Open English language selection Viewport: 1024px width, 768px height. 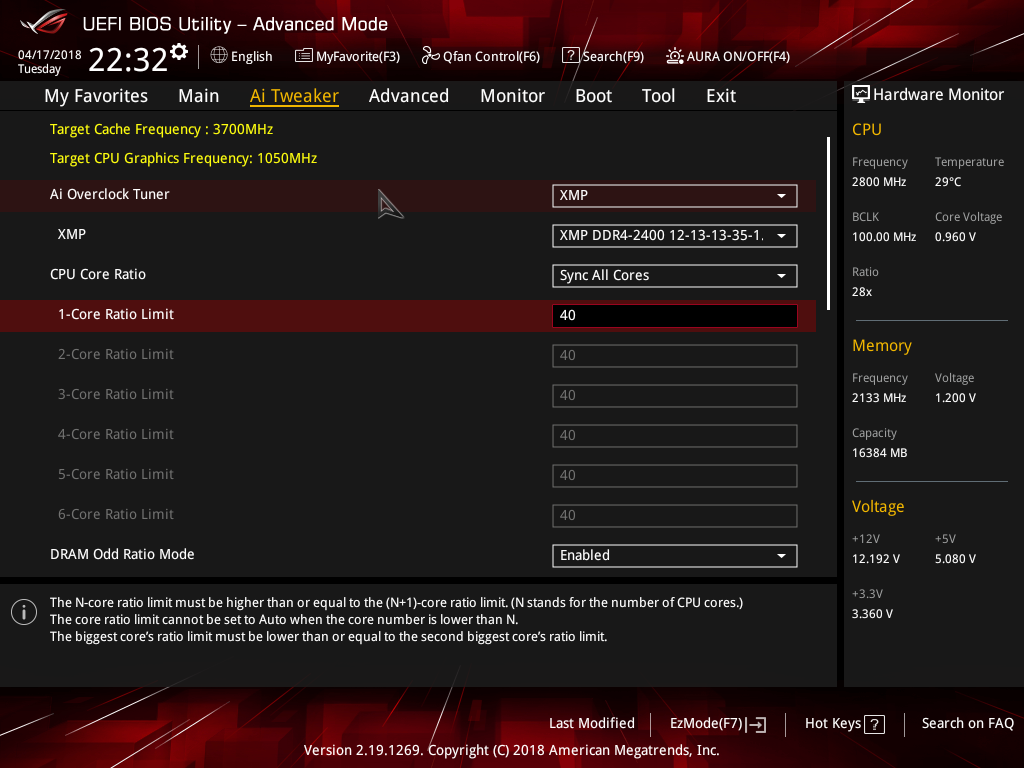pos(251,56)
